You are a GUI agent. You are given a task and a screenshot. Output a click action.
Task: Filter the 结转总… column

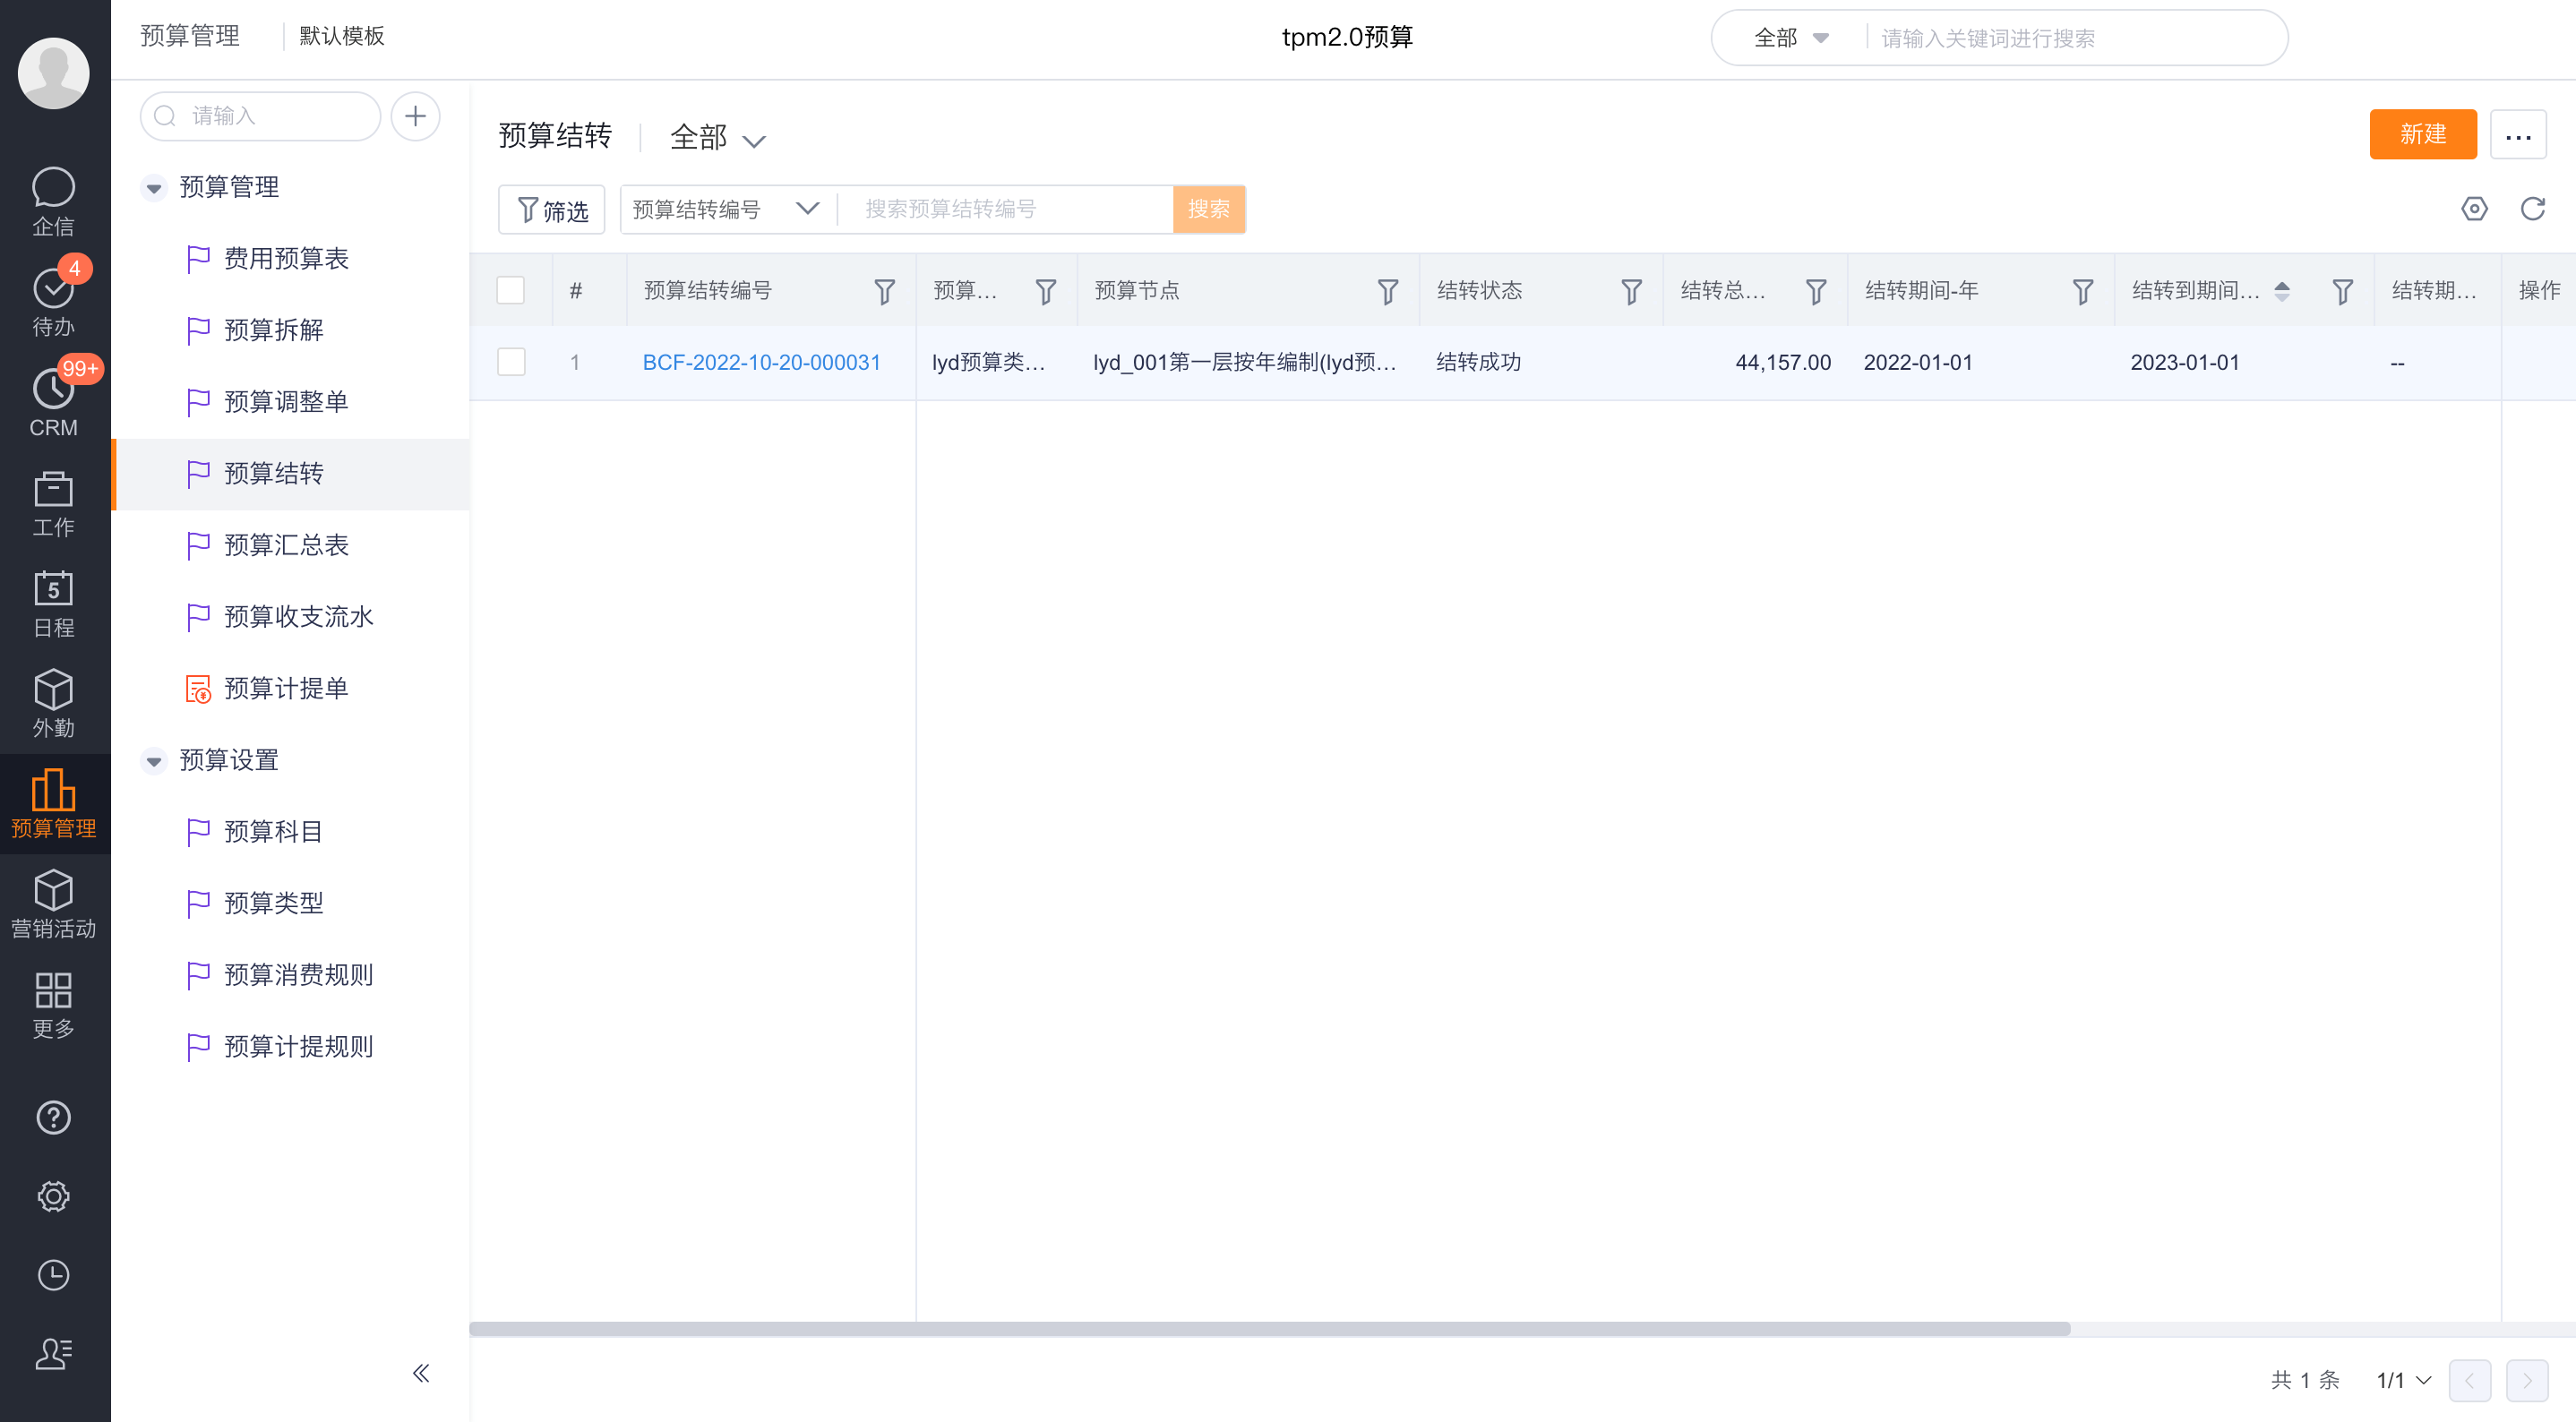pos(1816,291)
